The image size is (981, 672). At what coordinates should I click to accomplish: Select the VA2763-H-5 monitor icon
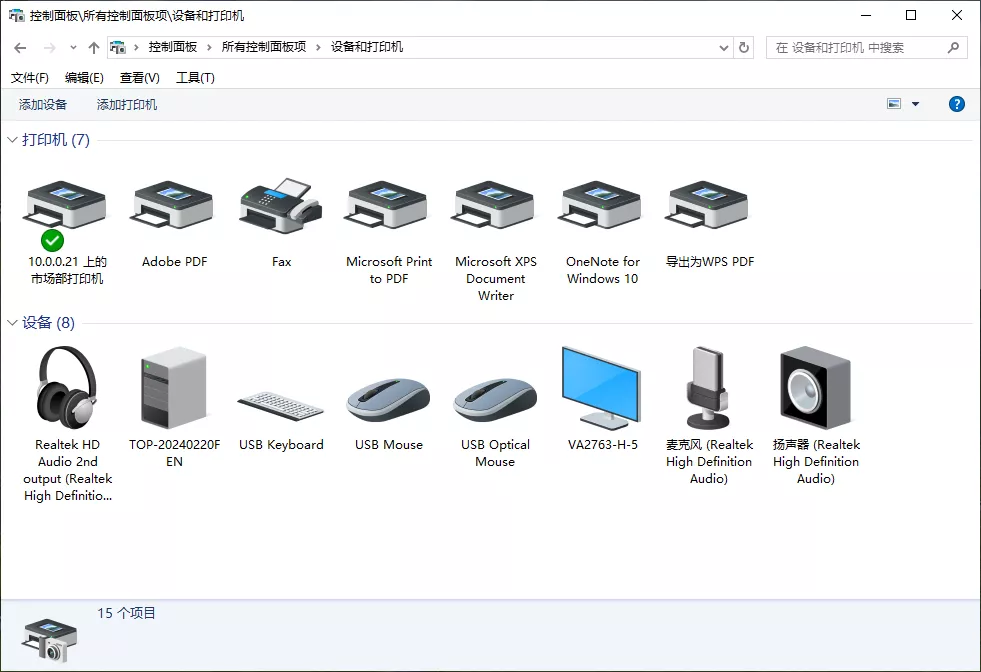click(x=601, y=387)
